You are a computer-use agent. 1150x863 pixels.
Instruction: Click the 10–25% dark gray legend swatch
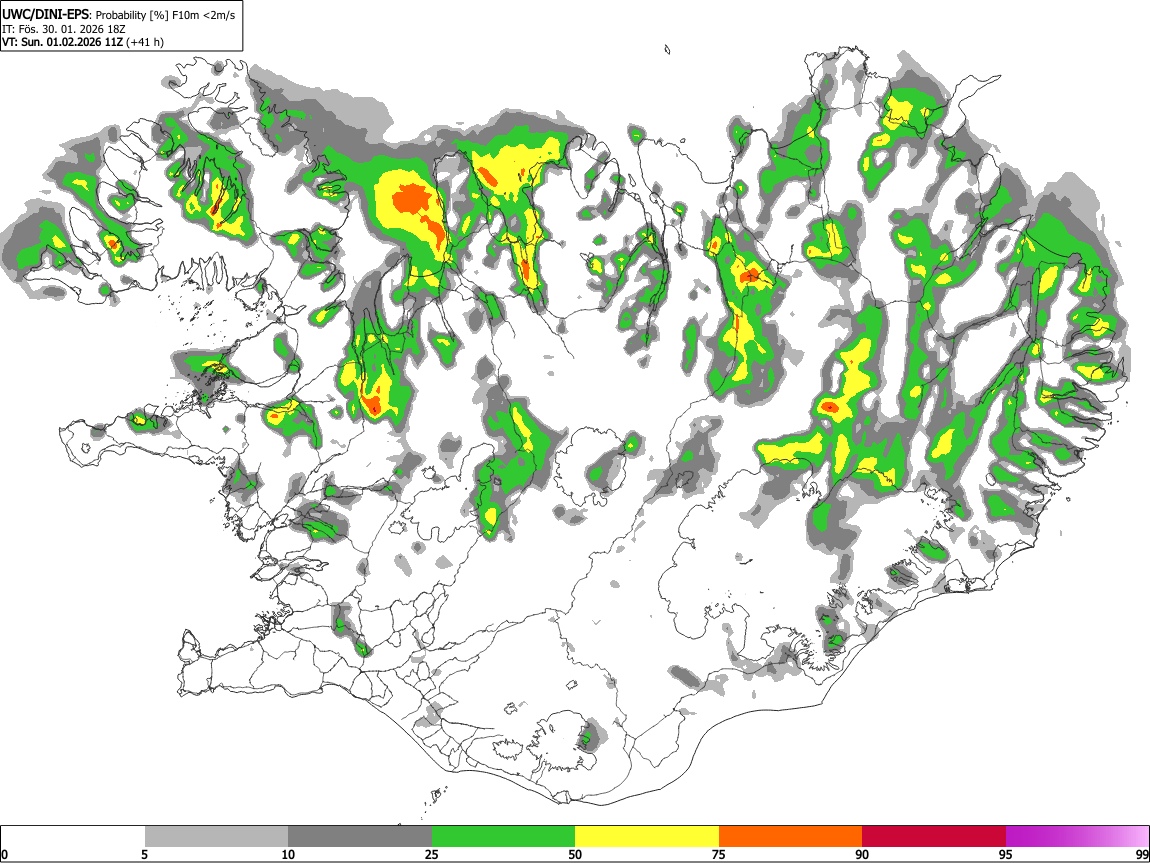pos(360,837)
